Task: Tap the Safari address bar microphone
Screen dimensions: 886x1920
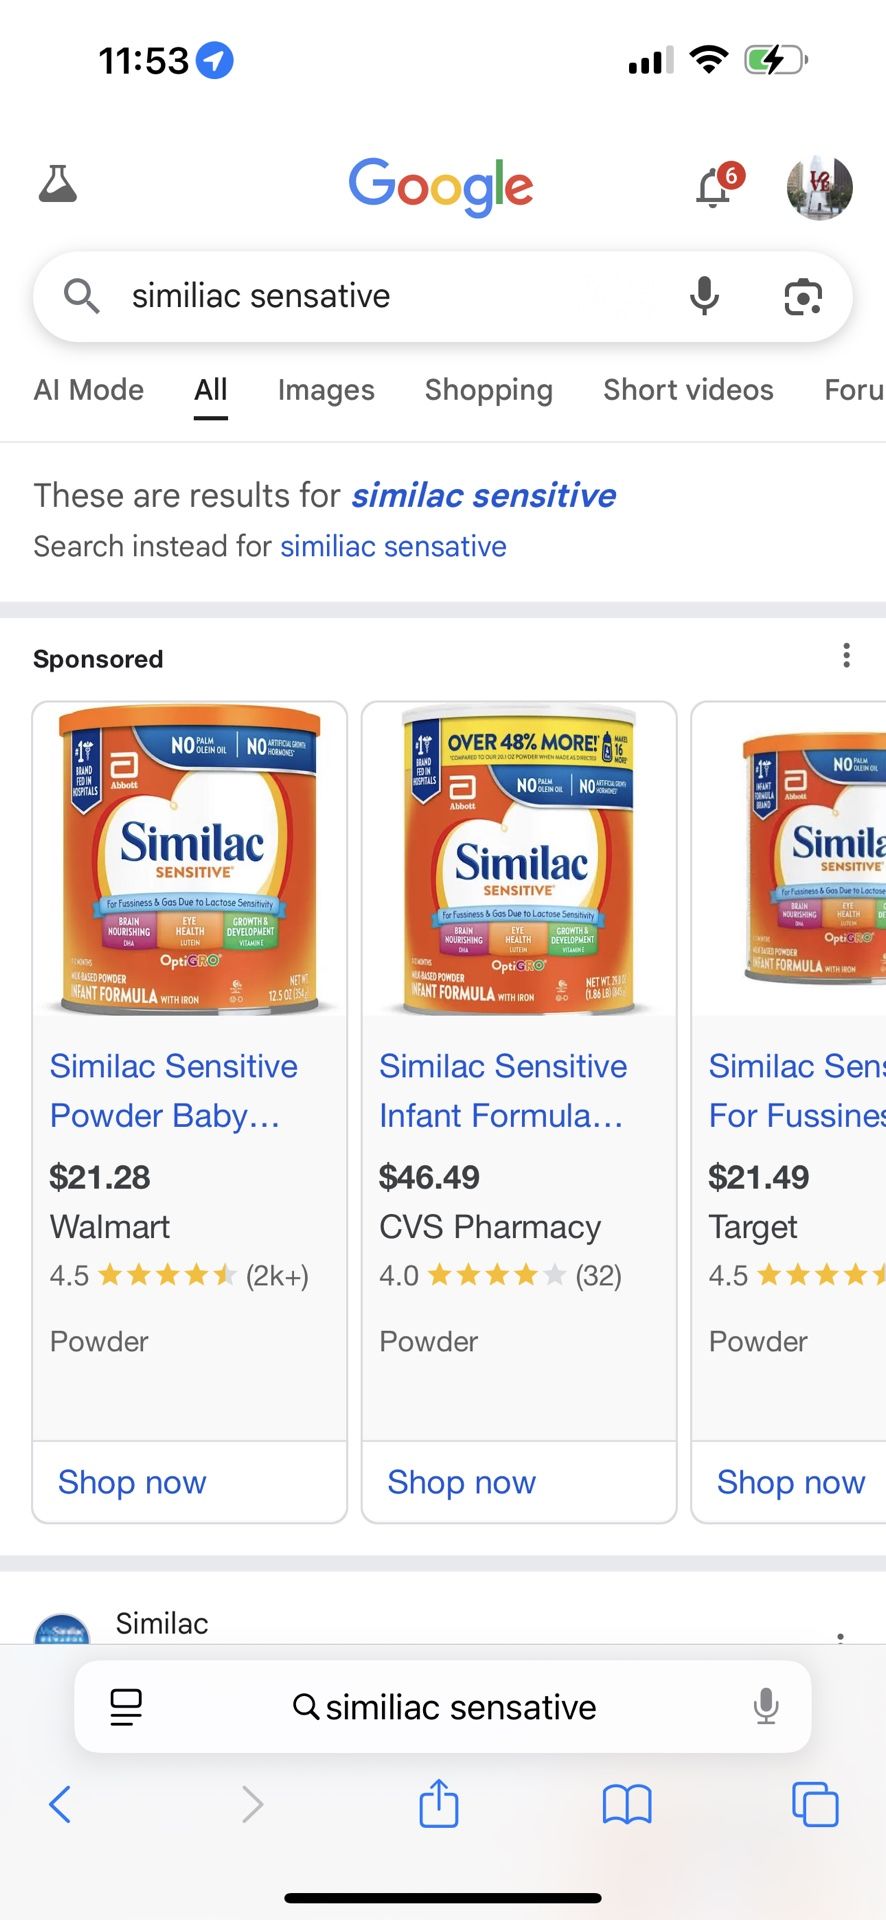Action: pyautogui.click(x=766, y=1706)
